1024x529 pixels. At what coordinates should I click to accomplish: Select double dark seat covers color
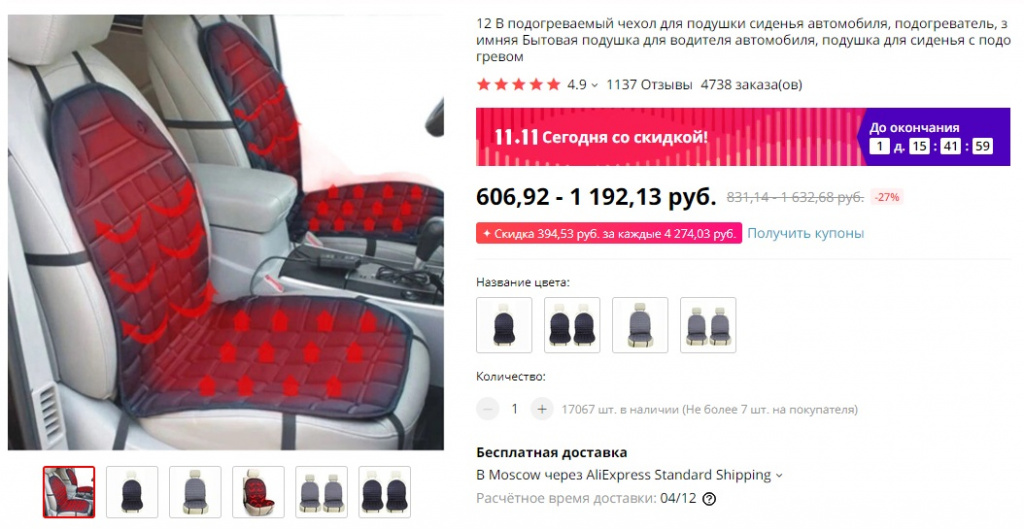(572, 325)
